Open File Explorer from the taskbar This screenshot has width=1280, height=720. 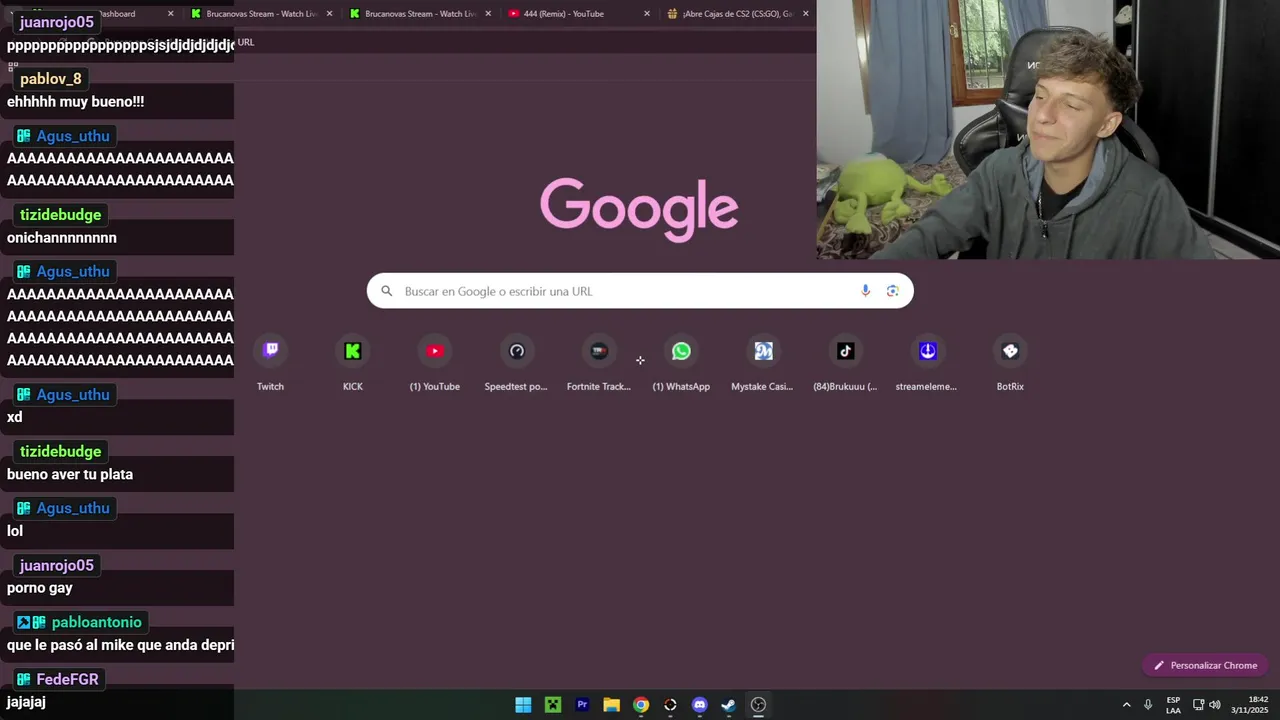click(x=611, y=705)
